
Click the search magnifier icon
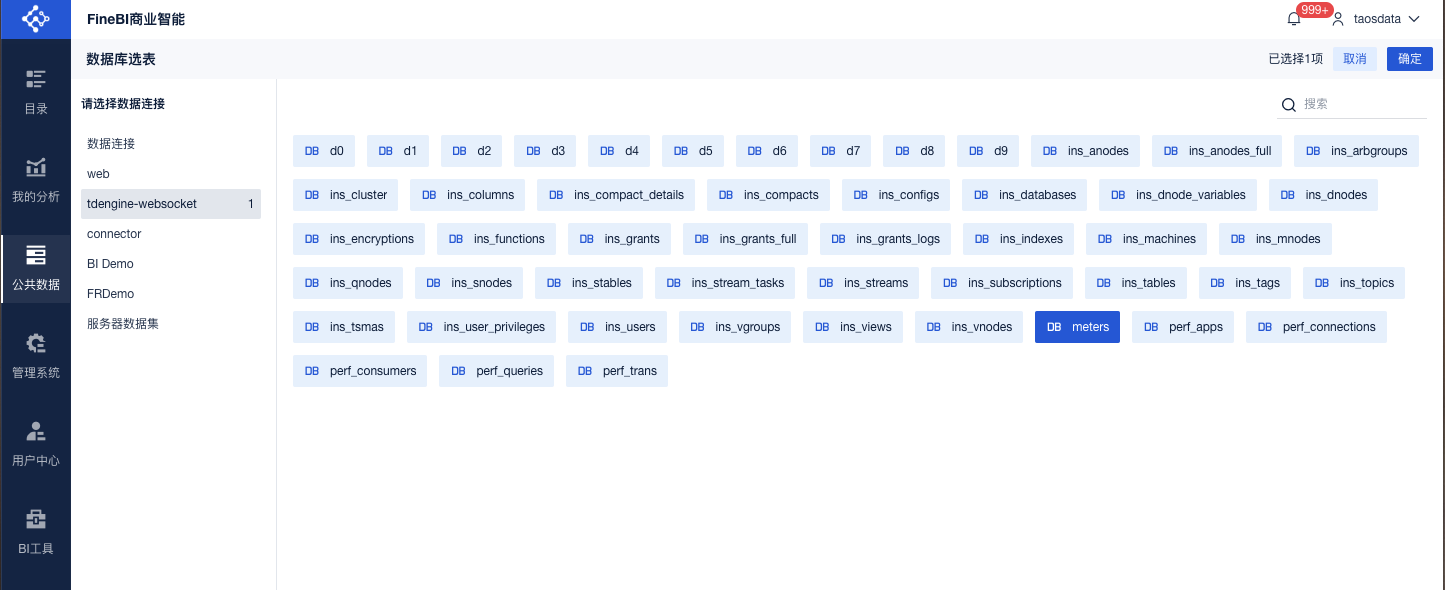point(1289,105)
